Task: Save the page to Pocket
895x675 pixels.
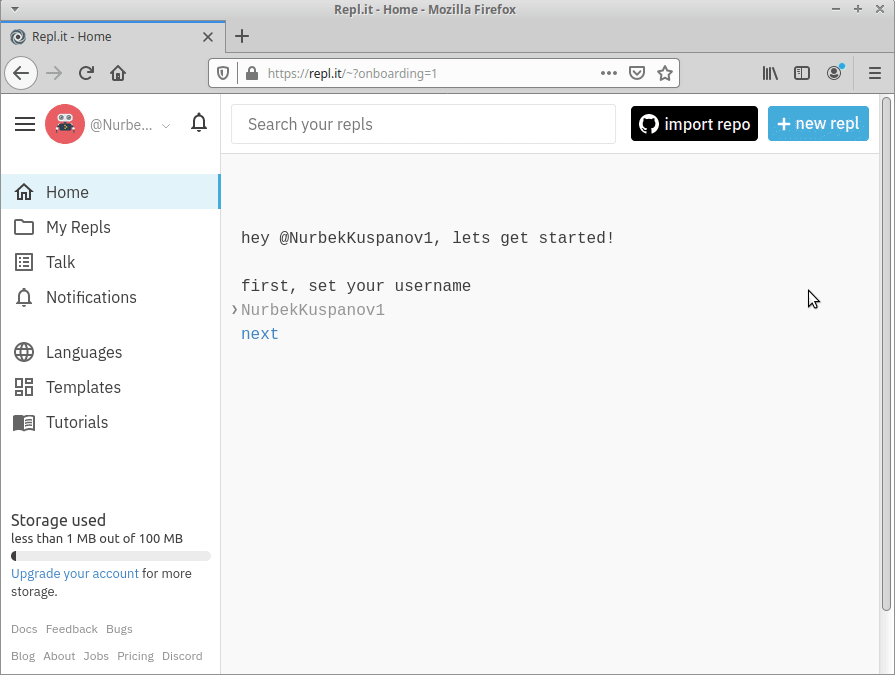Action: click(637, 73)
